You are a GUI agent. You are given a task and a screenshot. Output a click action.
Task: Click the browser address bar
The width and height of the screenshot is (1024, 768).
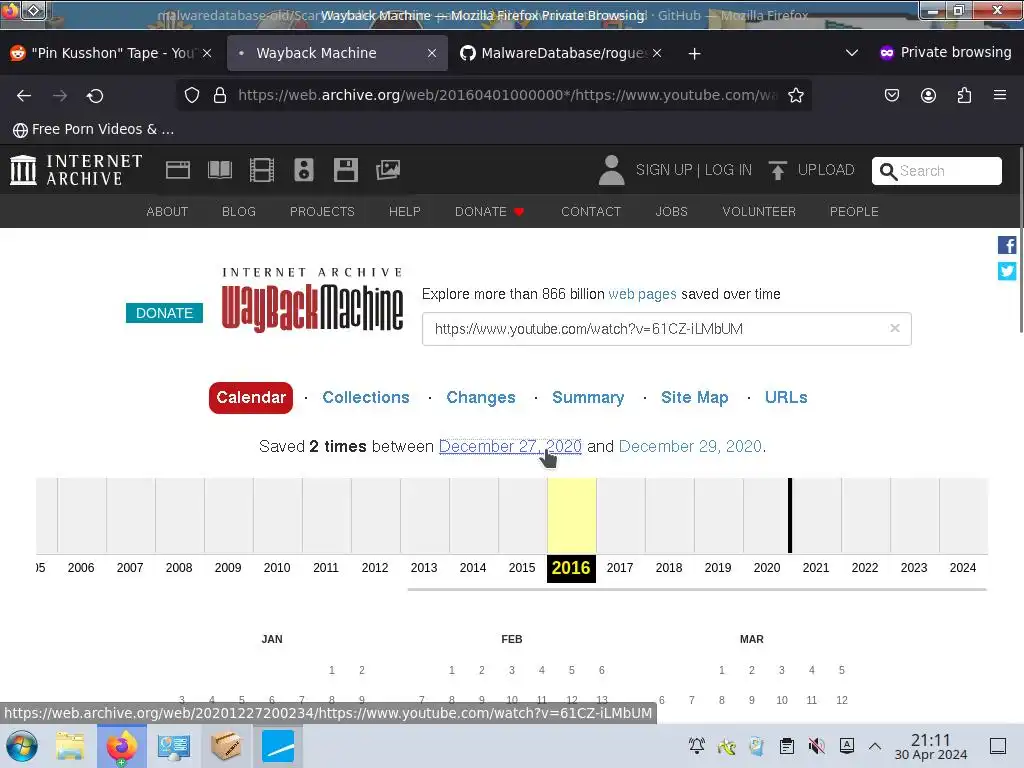point(506,95)
